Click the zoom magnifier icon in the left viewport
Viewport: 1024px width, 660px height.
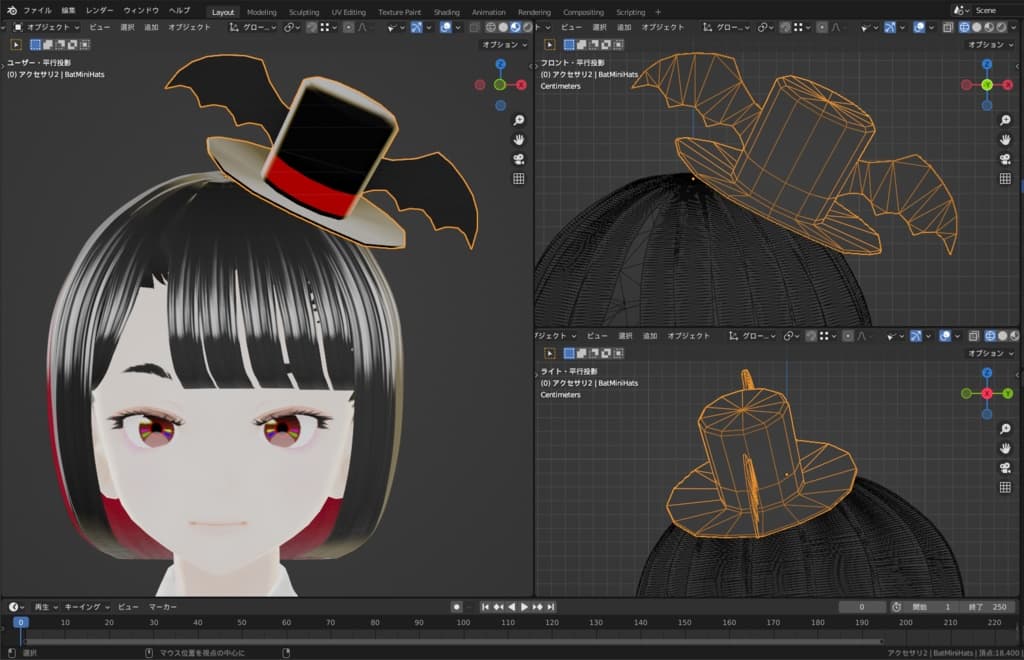(x=518, y=120)
